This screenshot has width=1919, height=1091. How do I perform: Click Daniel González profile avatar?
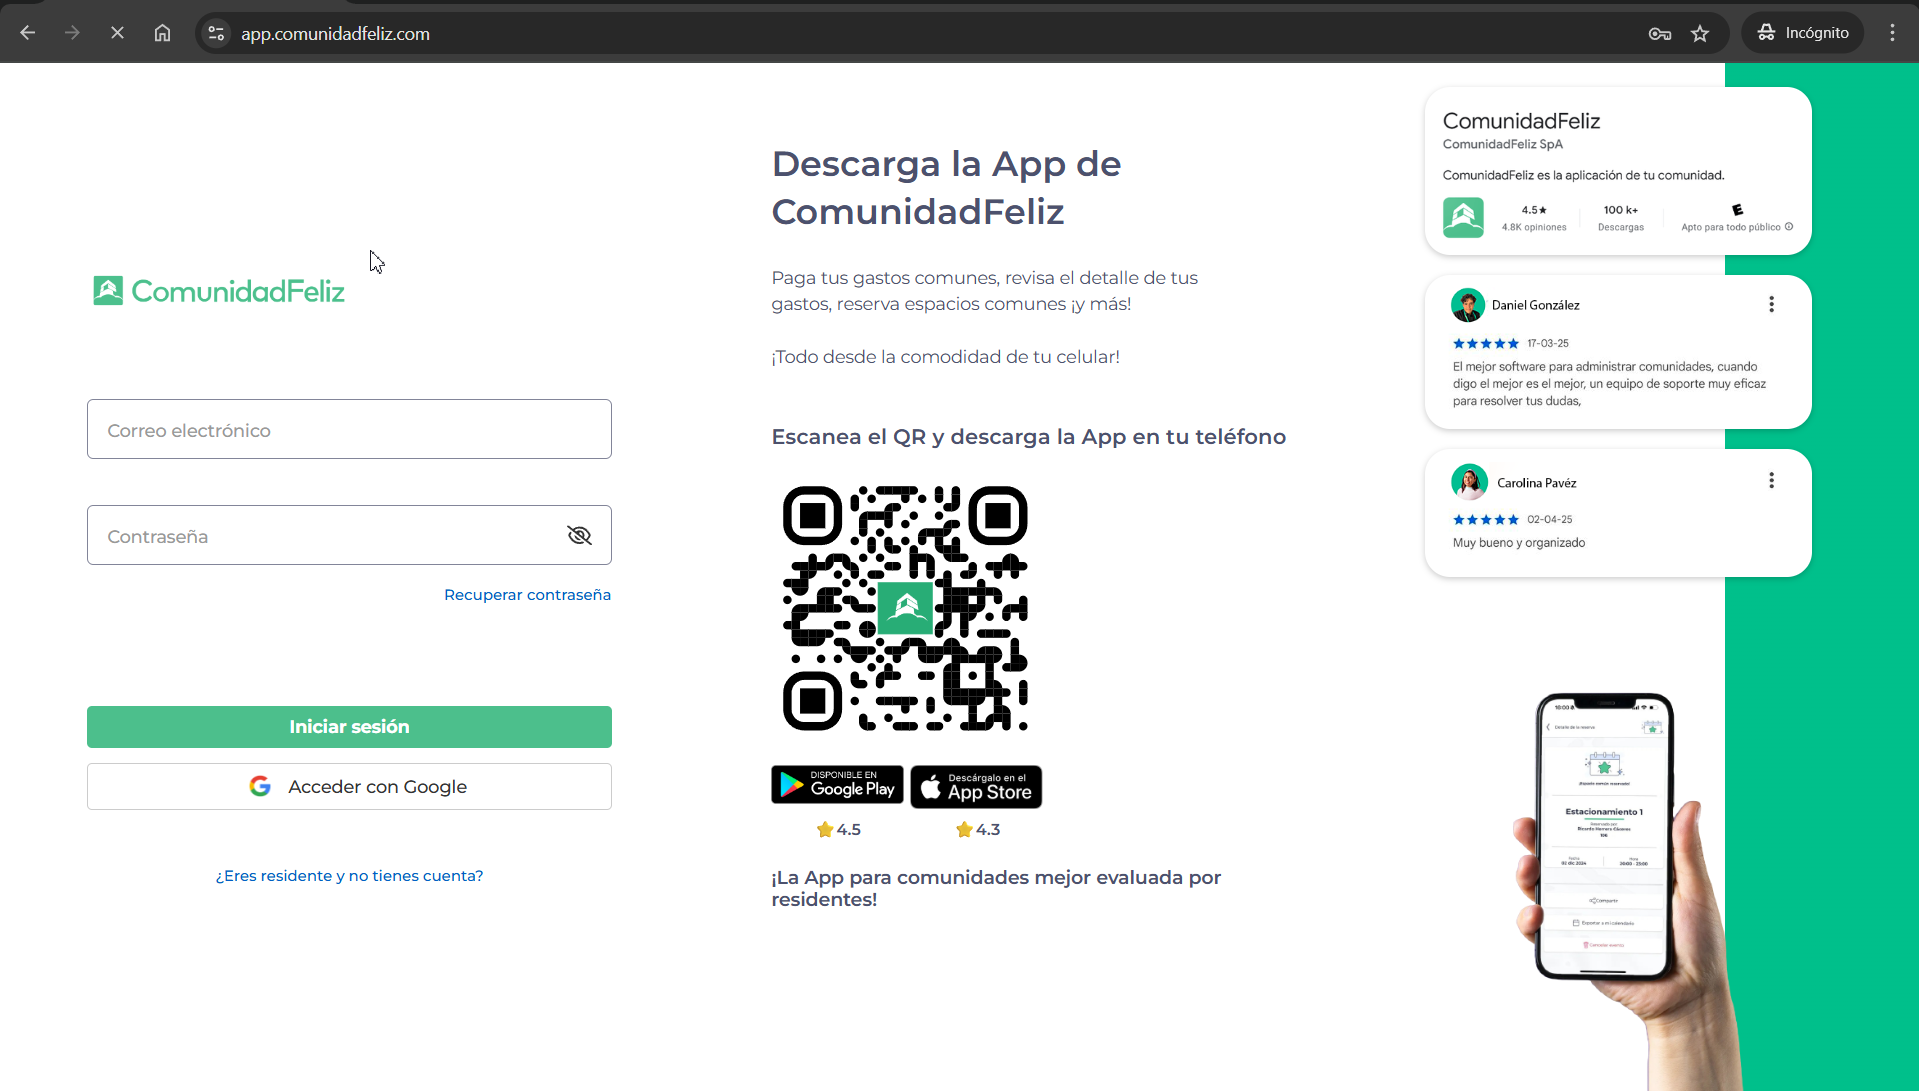(1468, 305)
